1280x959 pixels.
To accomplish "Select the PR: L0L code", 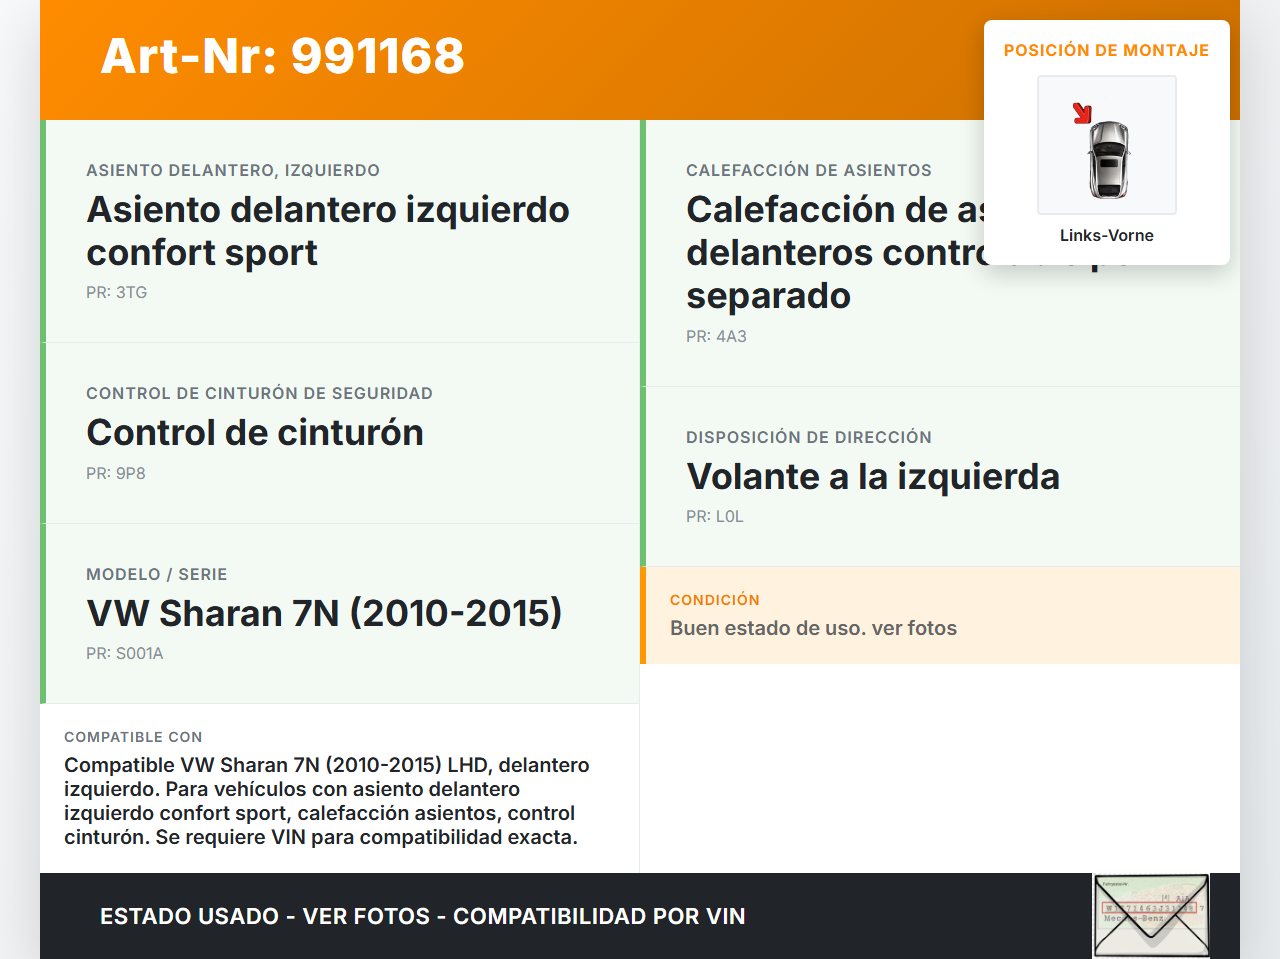I will pyautogui.click(x=714, y=516).
